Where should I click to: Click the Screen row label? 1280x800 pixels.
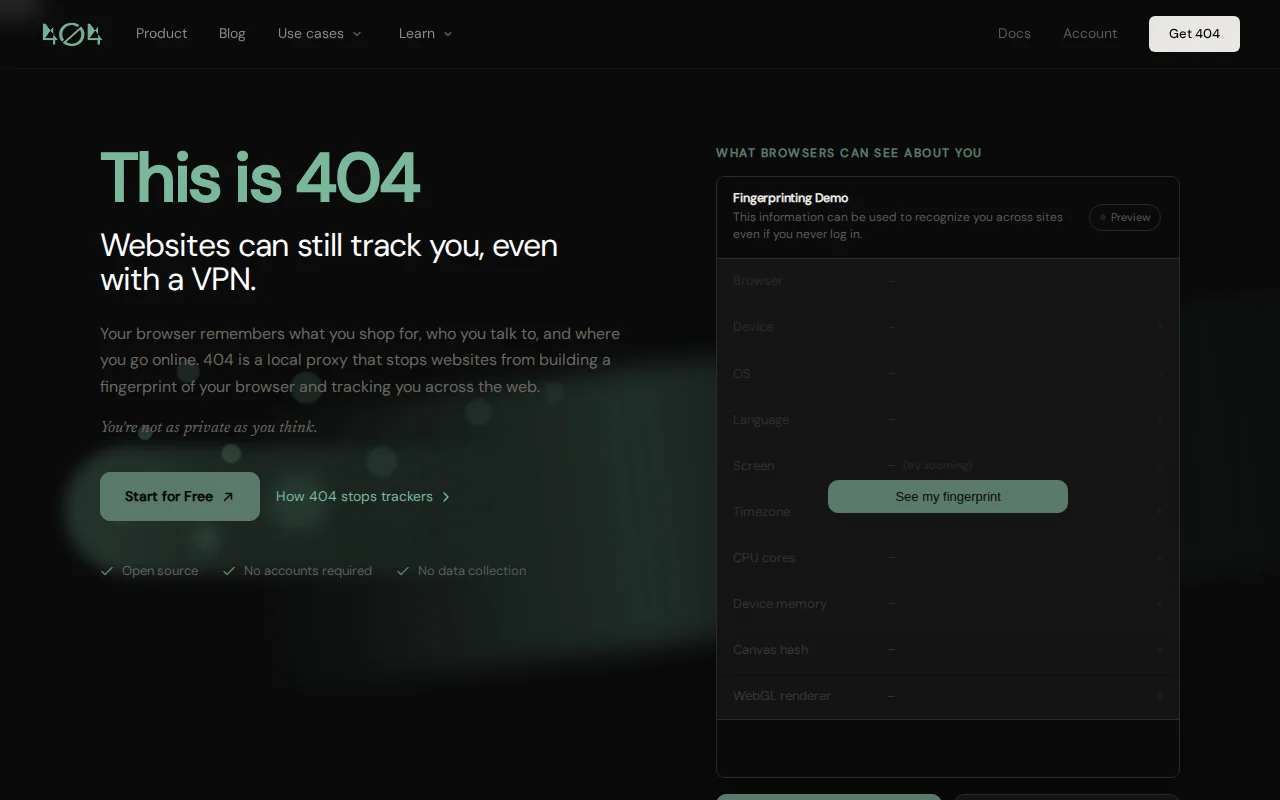754,465
